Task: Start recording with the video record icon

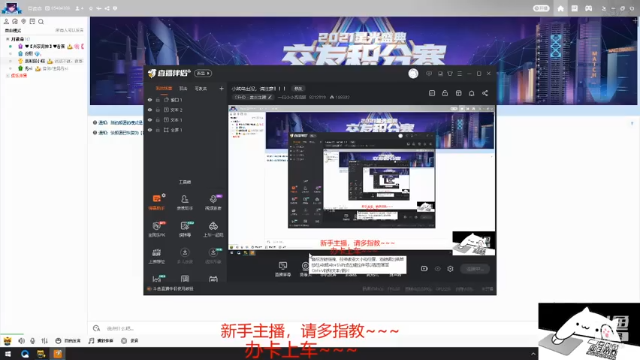Action: (x=424, y=269)
